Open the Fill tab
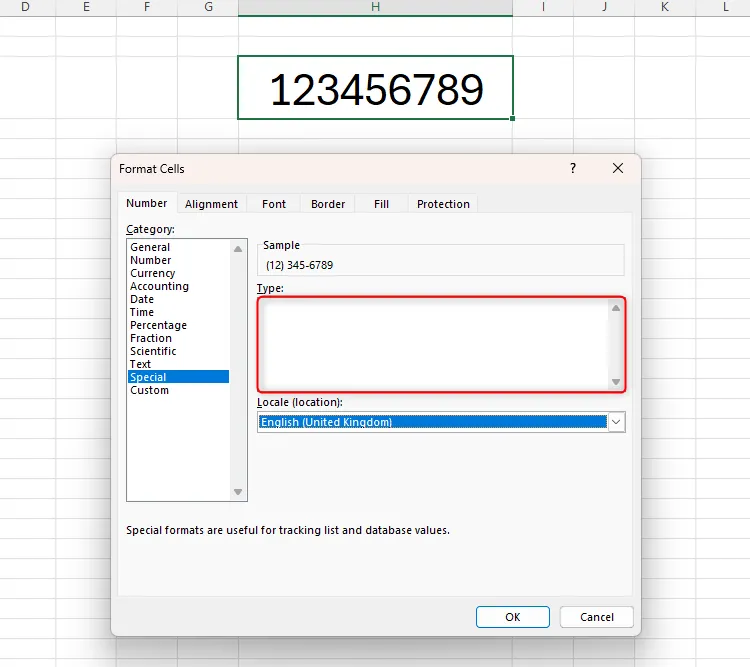The width and height of the screenshot is (750, 667). [x=381, y=204]
